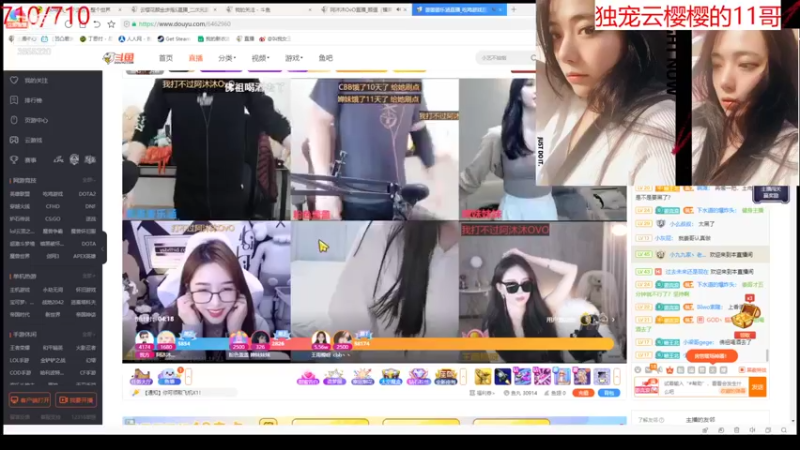Select the DOTA2 category in the sidebar
800x450 pixels.
pyautogui.click(x=87, y=194)
